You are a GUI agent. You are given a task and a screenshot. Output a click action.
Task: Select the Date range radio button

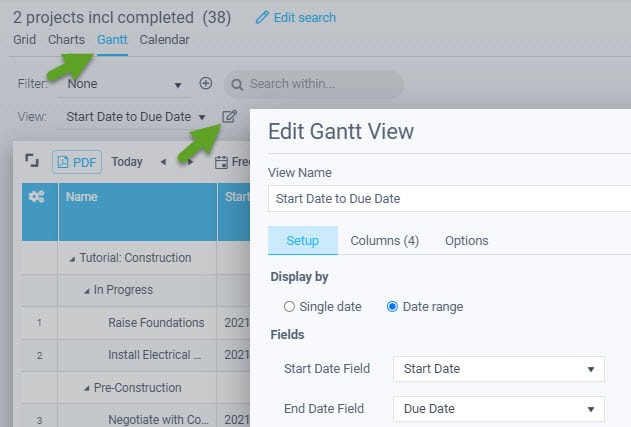[392, 307]
